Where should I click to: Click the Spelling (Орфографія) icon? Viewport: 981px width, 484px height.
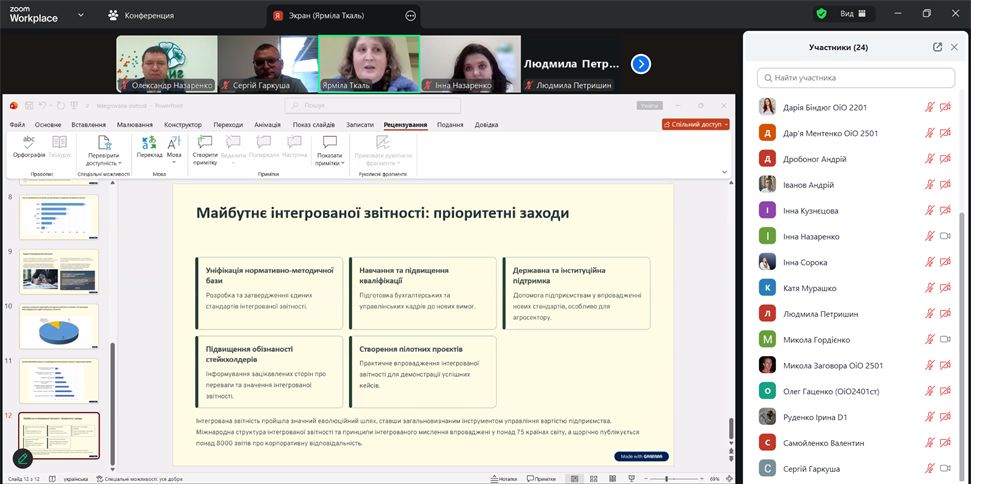(29, 145)
